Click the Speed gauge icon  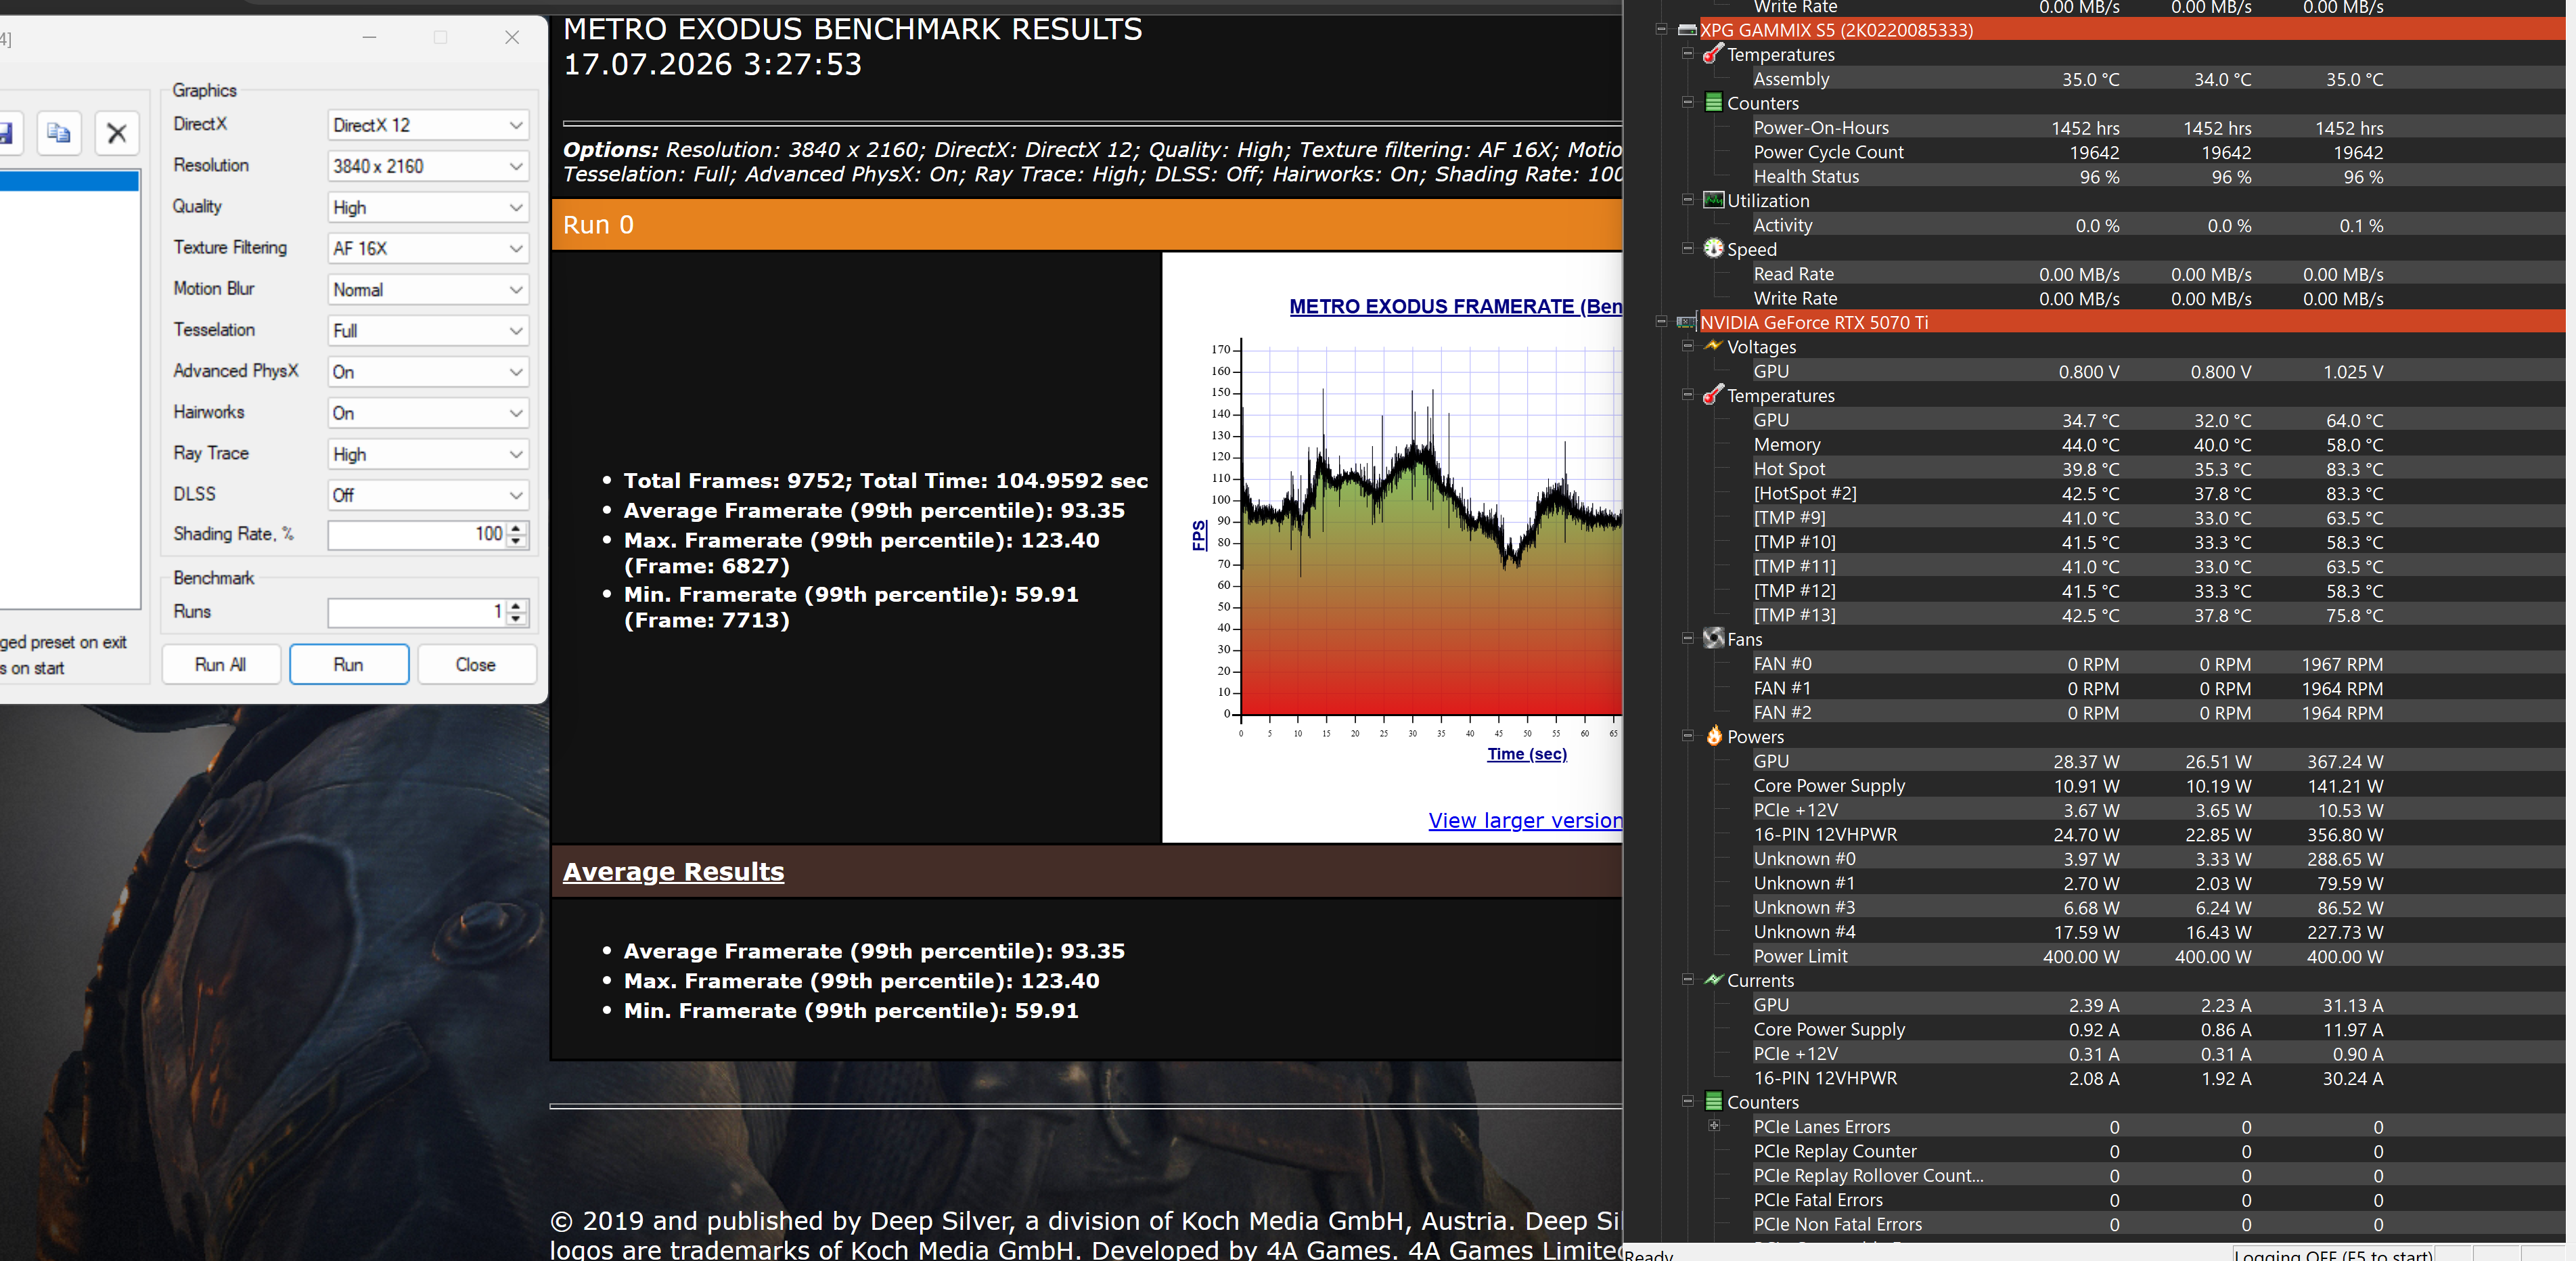[1713, 249]
